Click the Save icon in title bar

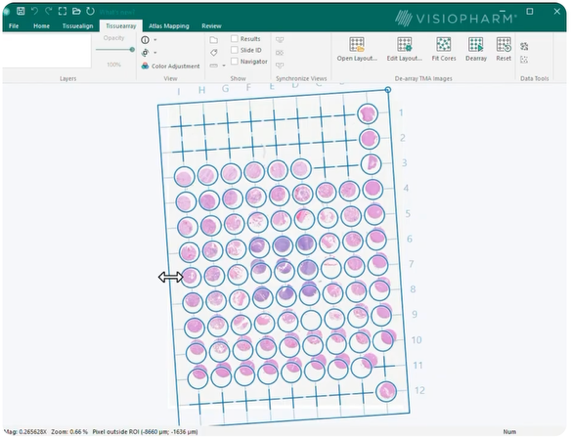tap(21, 11)
